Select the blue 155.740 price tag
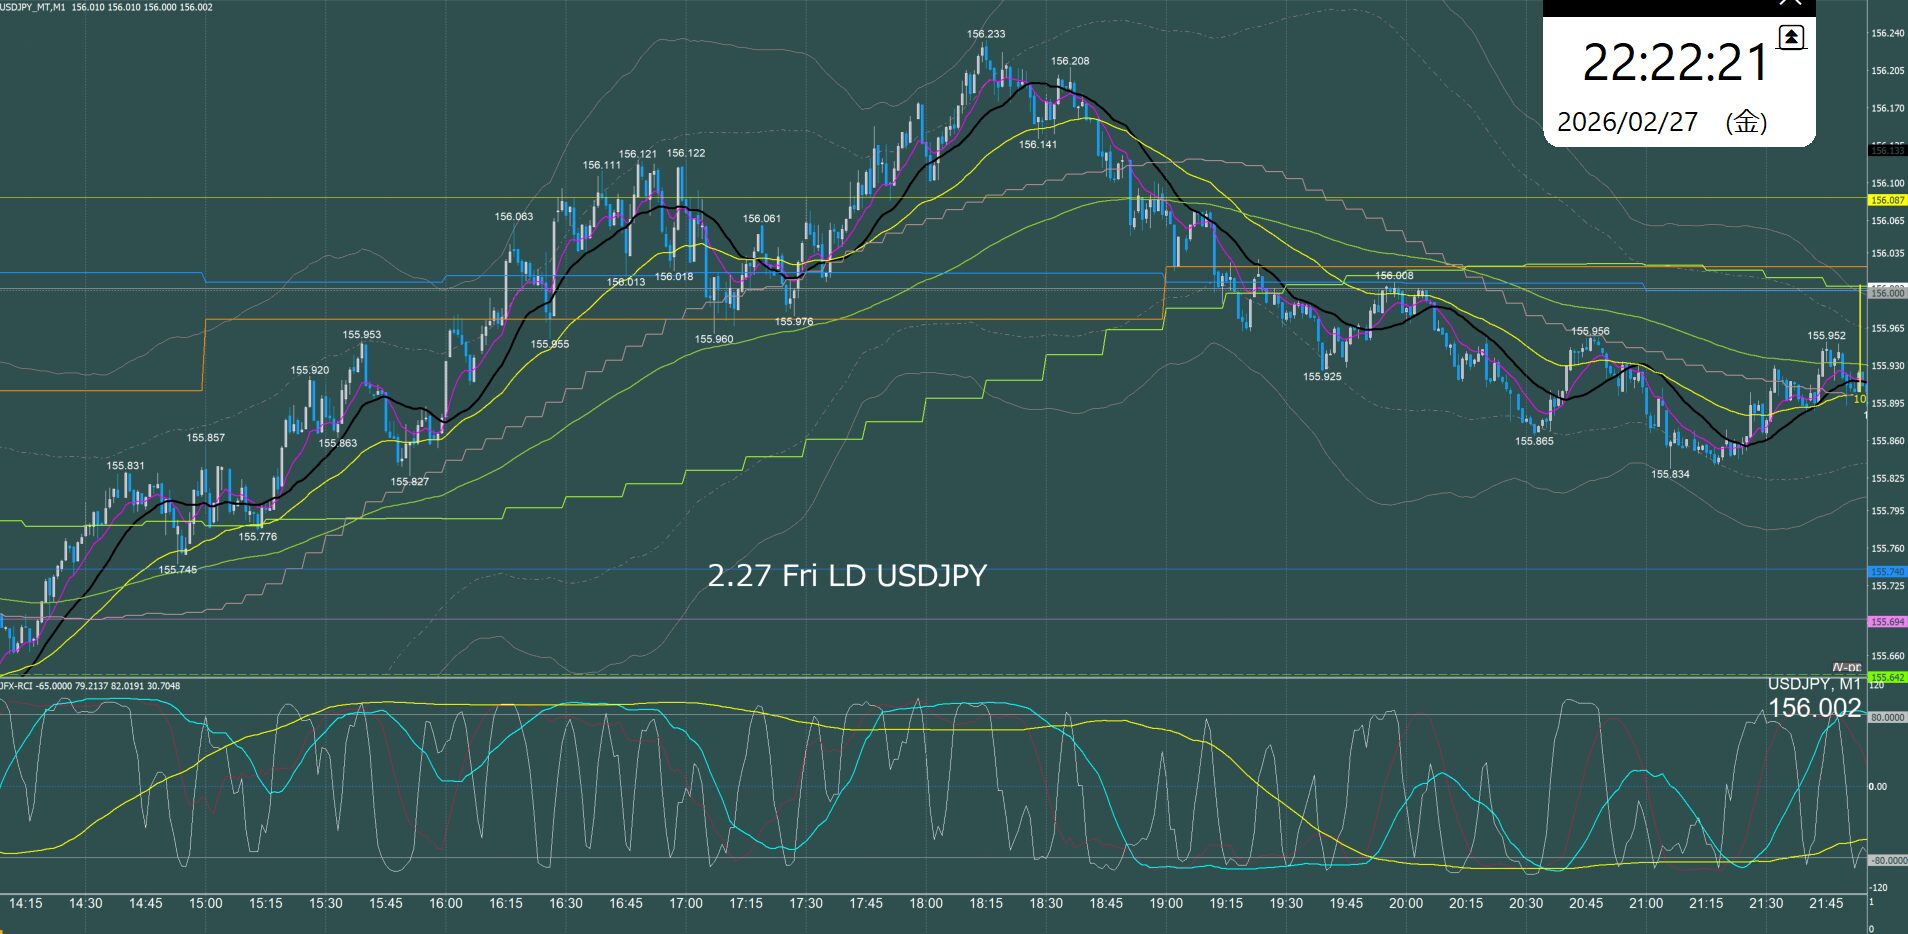Viewport: 1908px width, 934px height. coord(1887,572)
